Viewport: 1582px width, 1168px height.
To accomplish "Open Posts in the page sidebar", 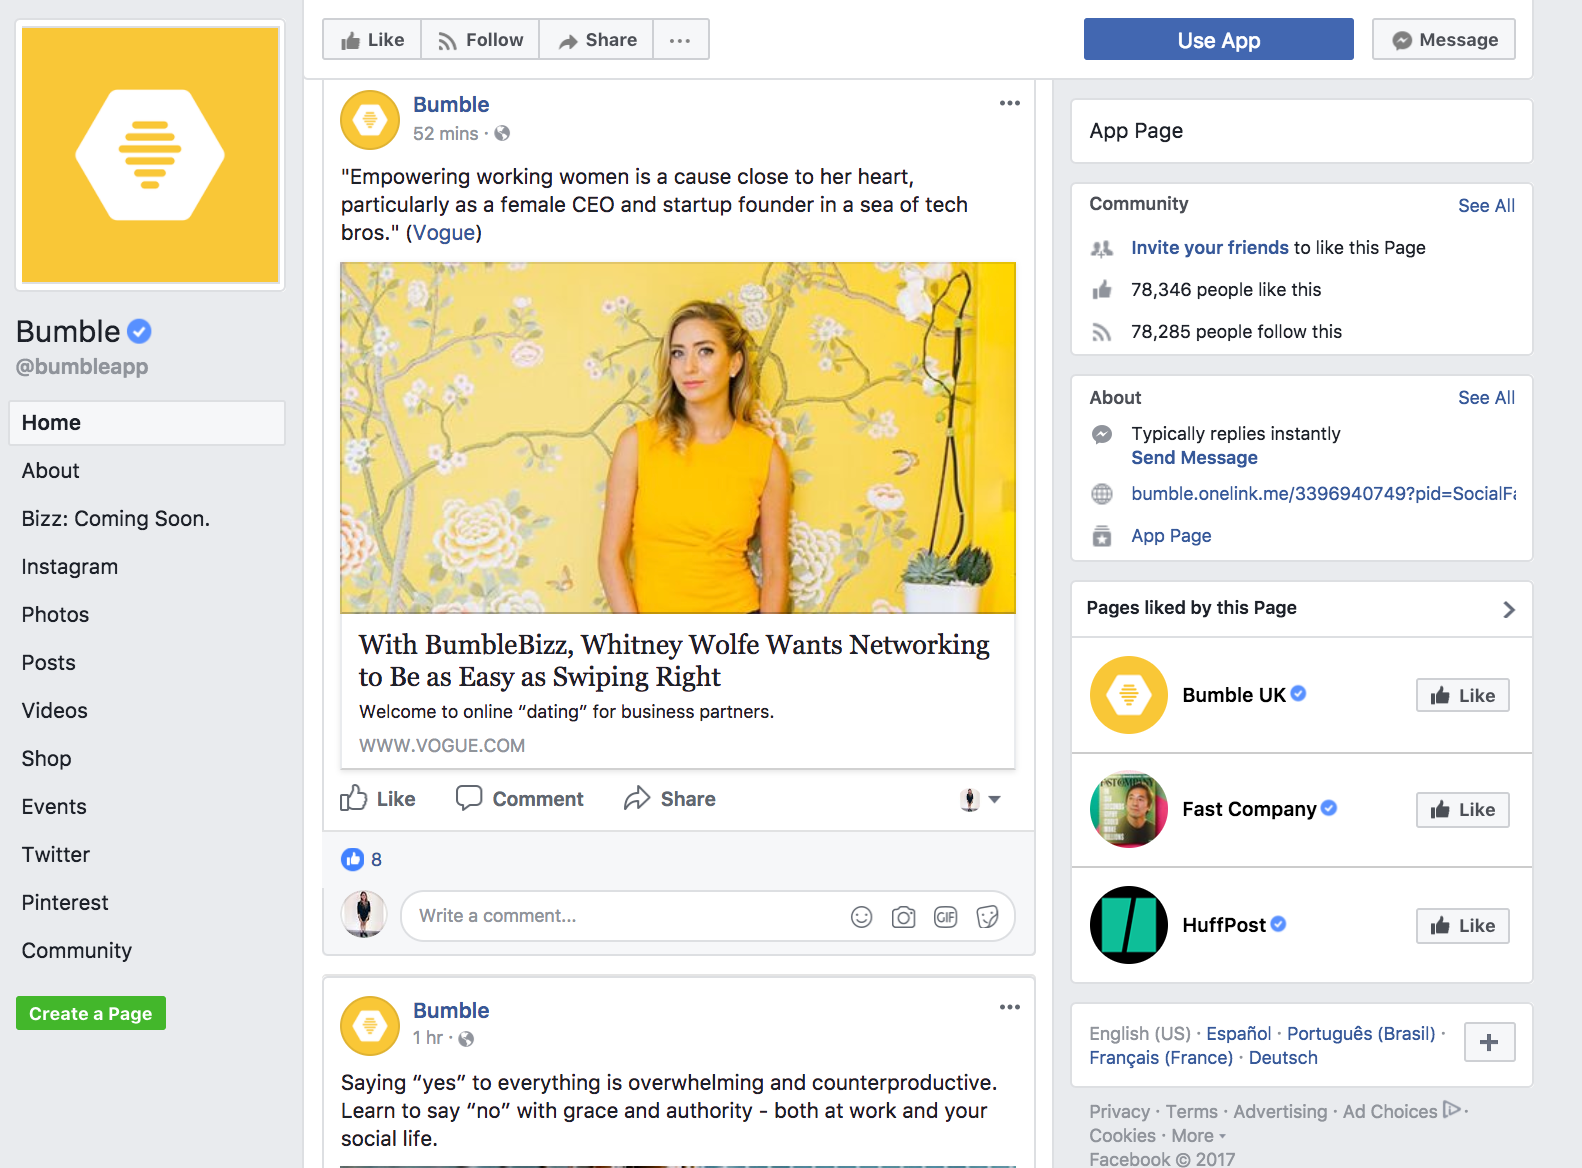I will coord(49,663).
